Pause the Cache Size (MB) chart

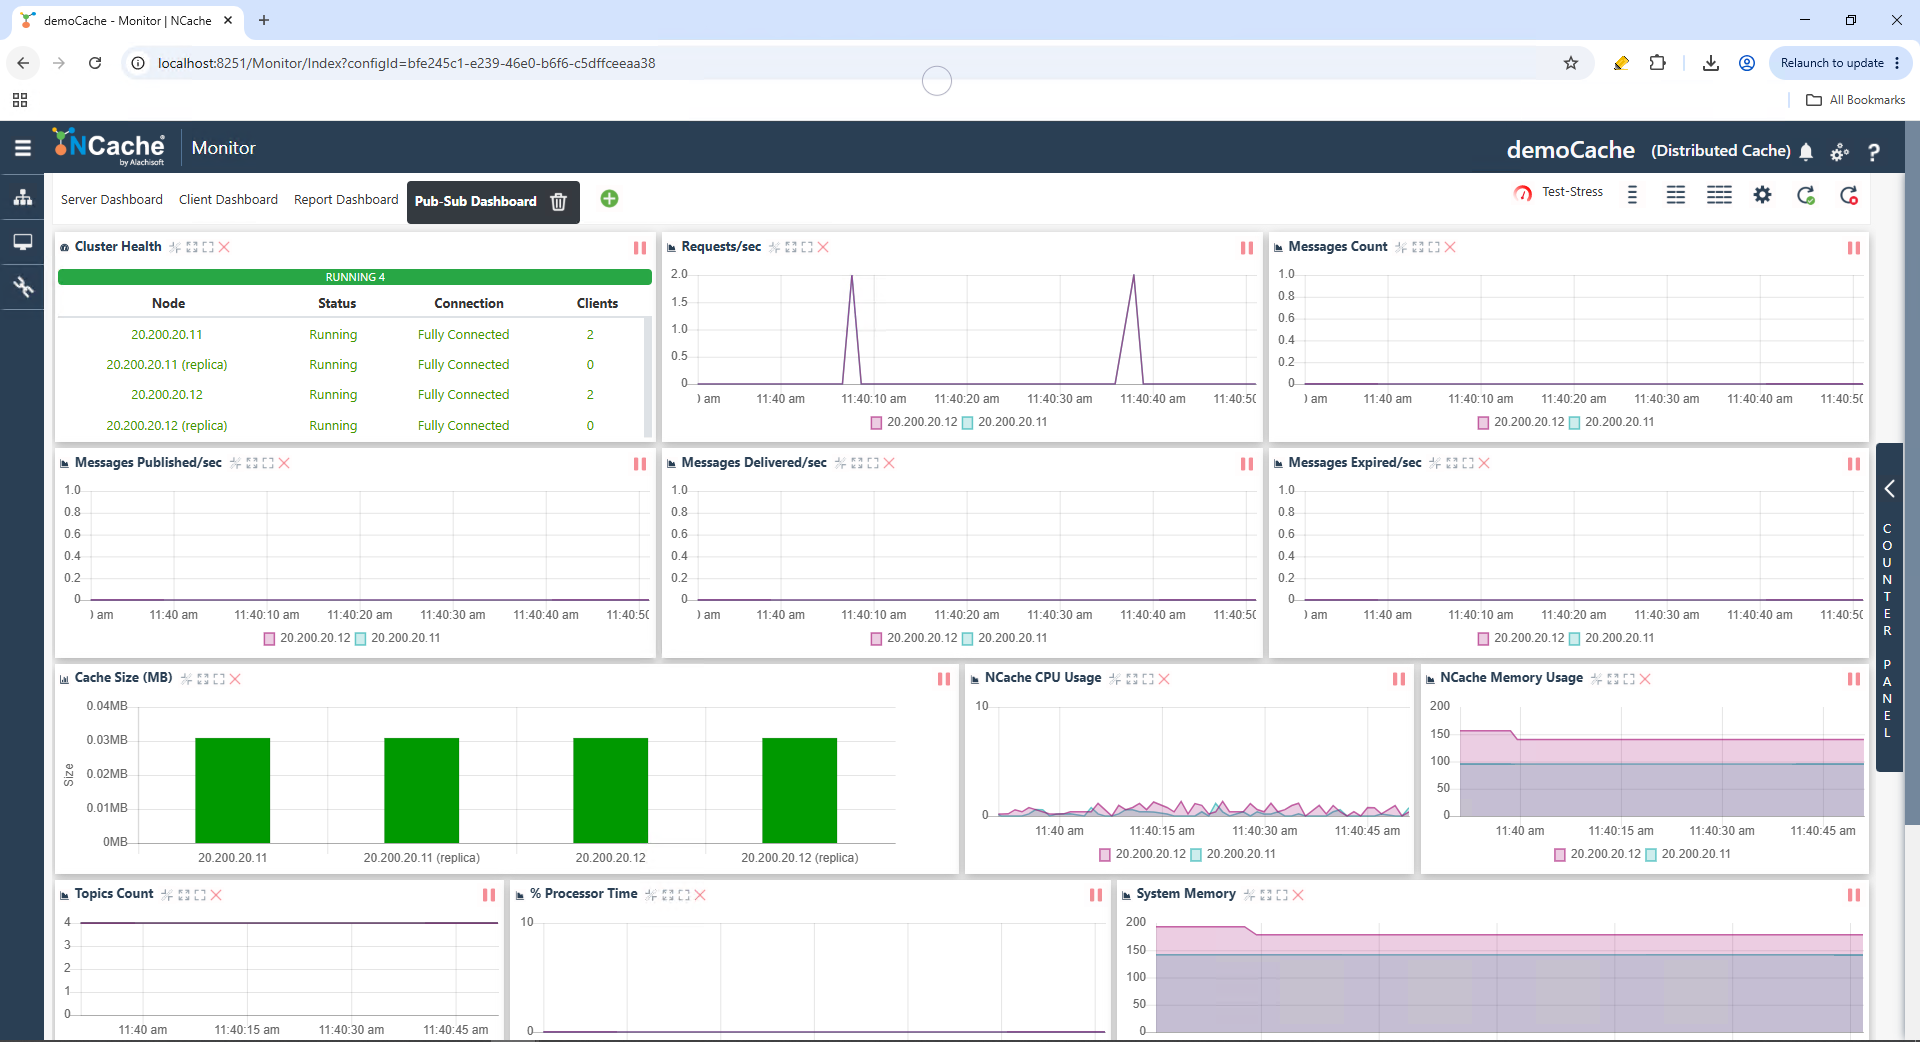[944, 679]
